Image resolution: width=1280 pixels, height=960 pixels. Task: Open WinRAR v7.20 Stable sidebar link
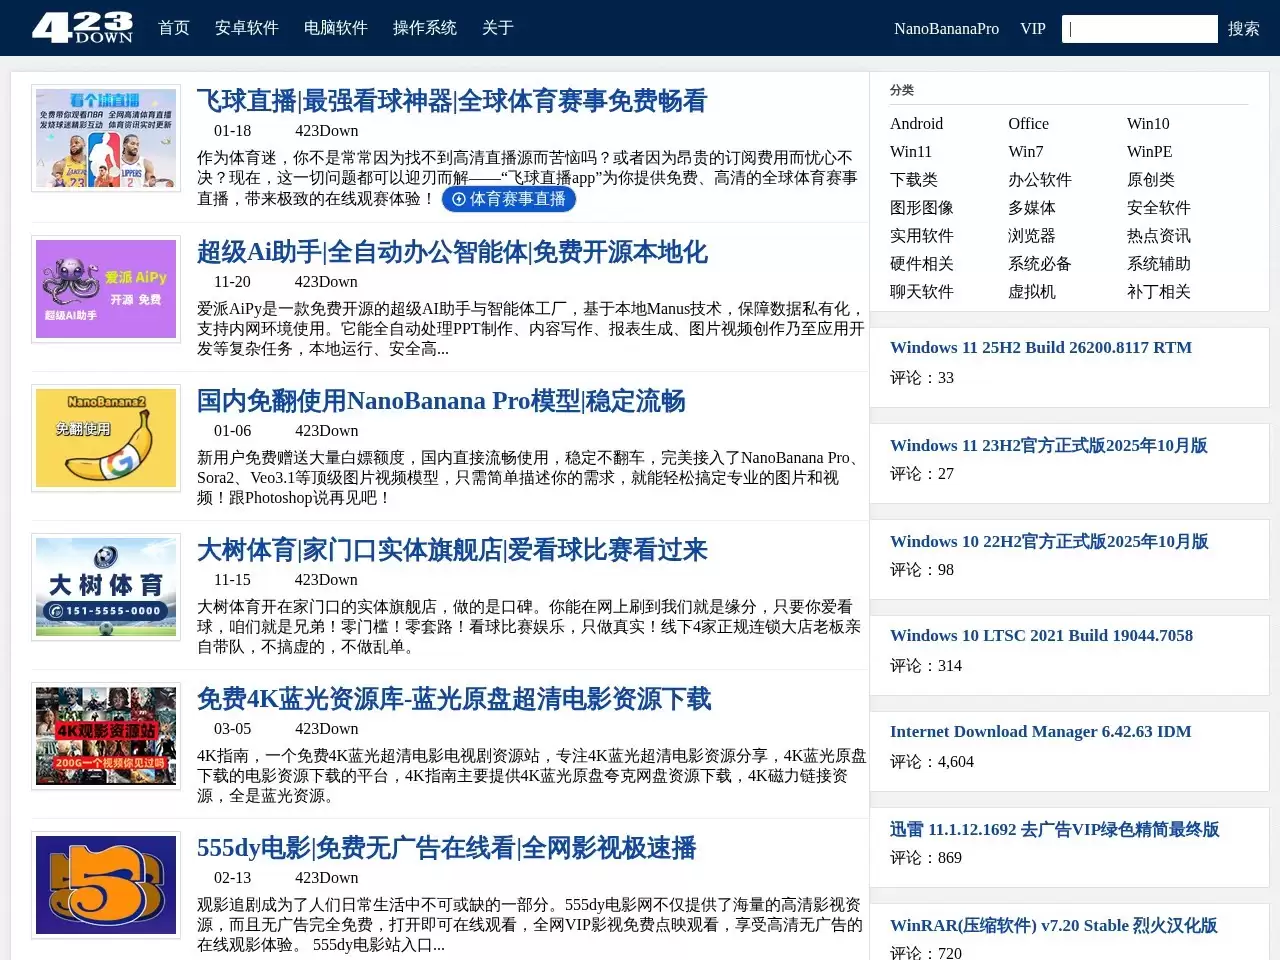(x=1054, y=926)
